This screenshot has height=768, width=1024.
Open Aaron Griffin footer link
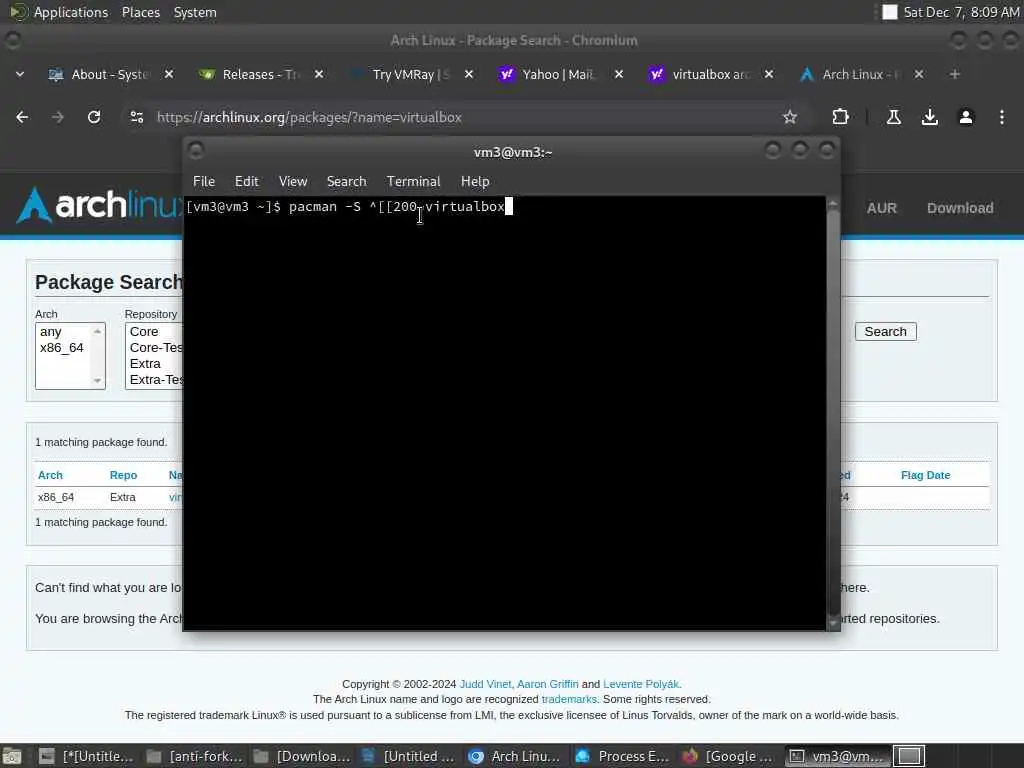pyautogui.click(x=547, y=684)
